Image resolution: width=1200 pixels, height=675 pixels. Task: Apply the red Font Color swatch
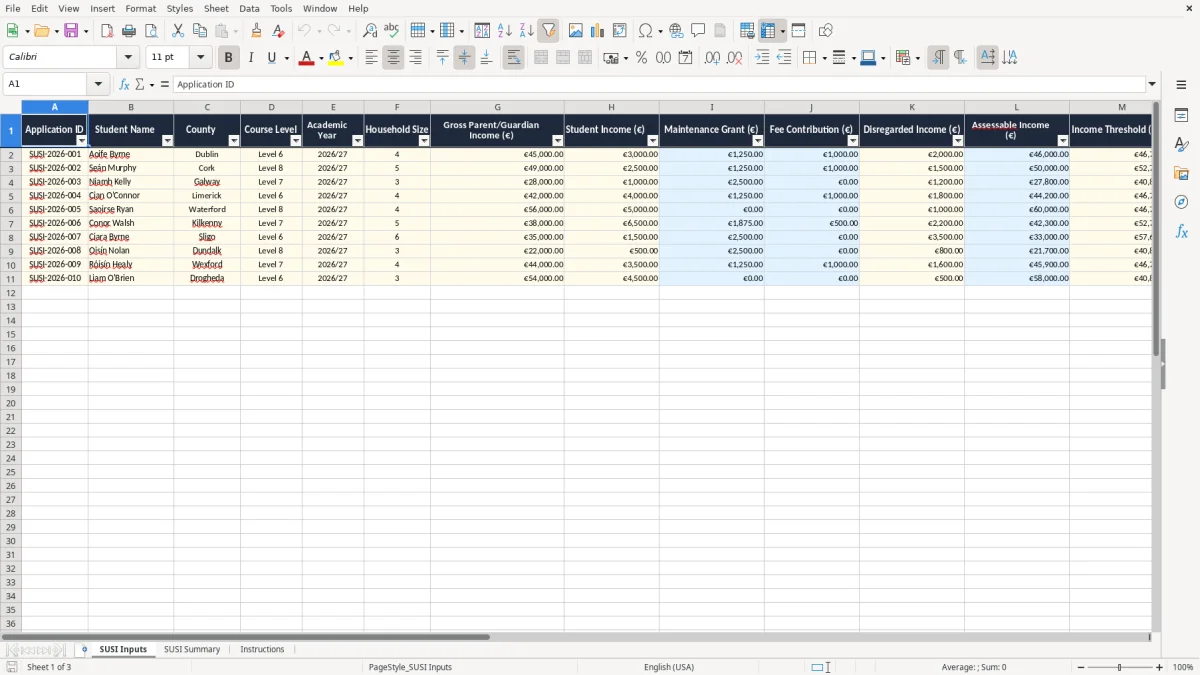[306, 58]
